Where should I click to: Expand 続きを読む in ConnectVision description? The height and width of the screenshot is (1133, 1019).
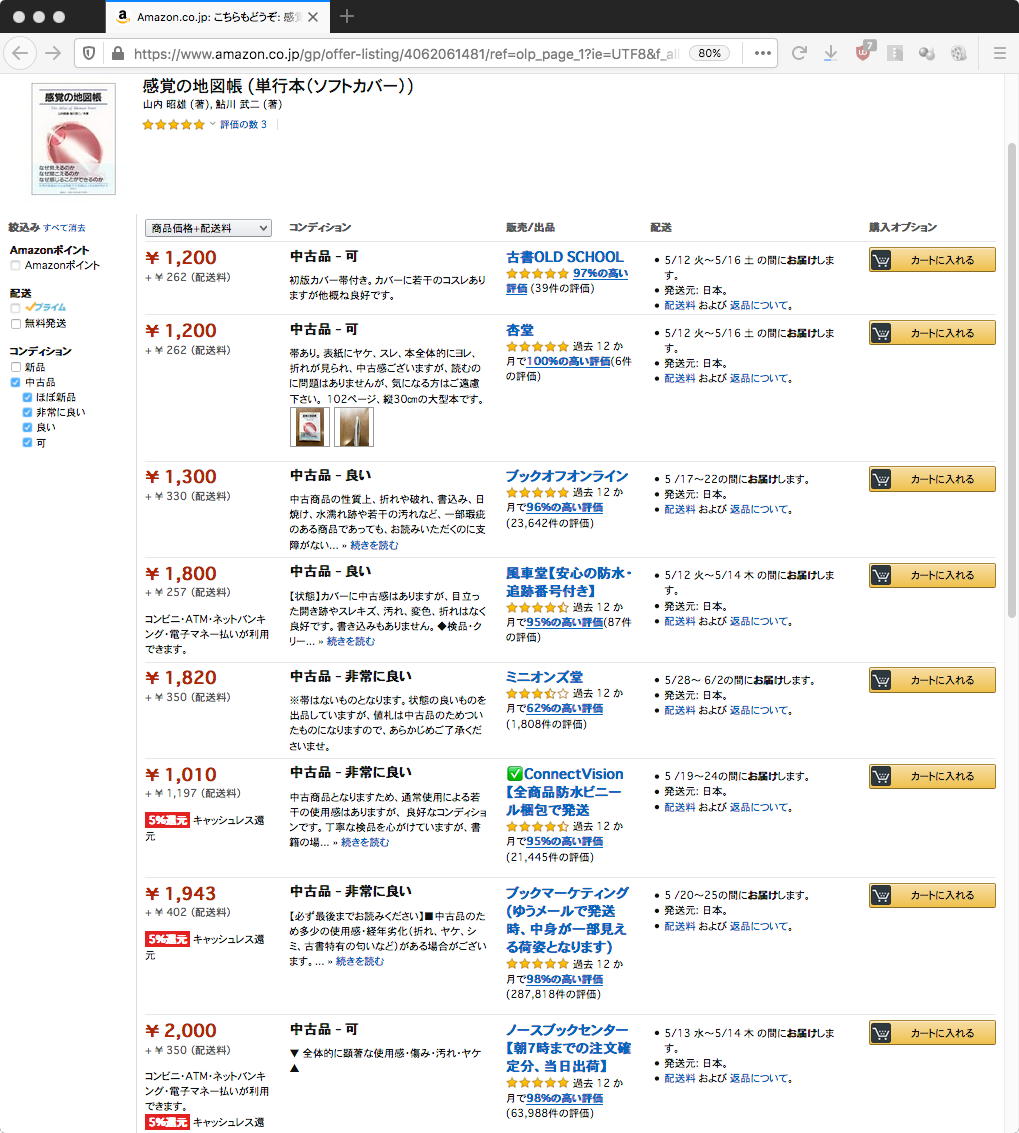pos(365,843)
